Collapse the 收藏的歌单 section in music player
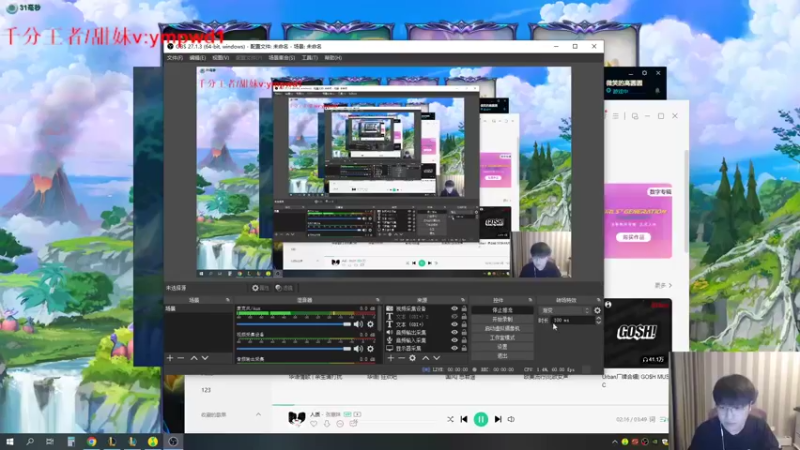800x450 pixels. 258,414
